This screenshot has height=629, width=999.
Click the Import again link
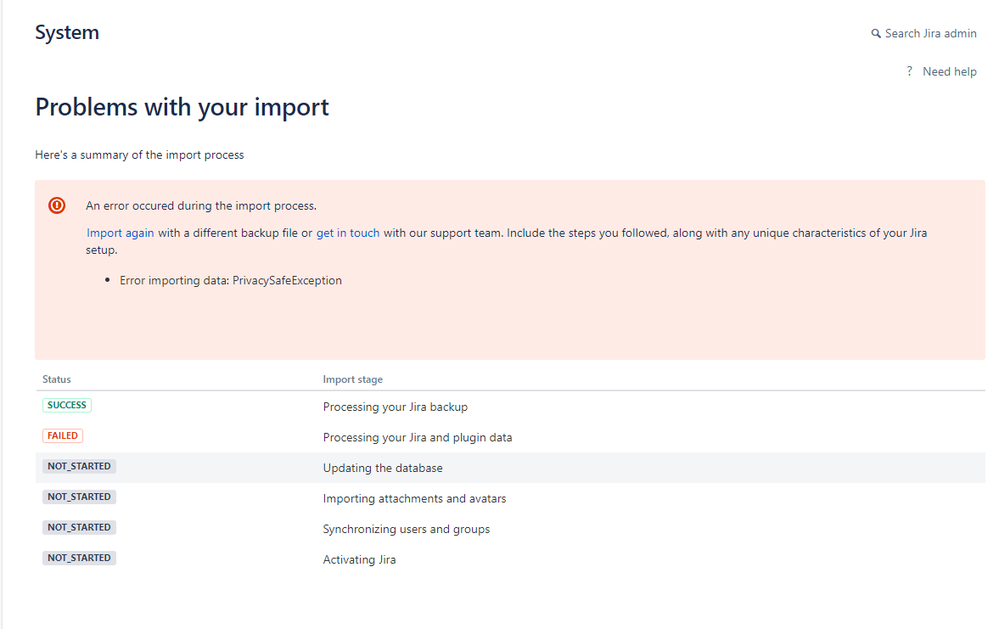[x=120, y=233]
